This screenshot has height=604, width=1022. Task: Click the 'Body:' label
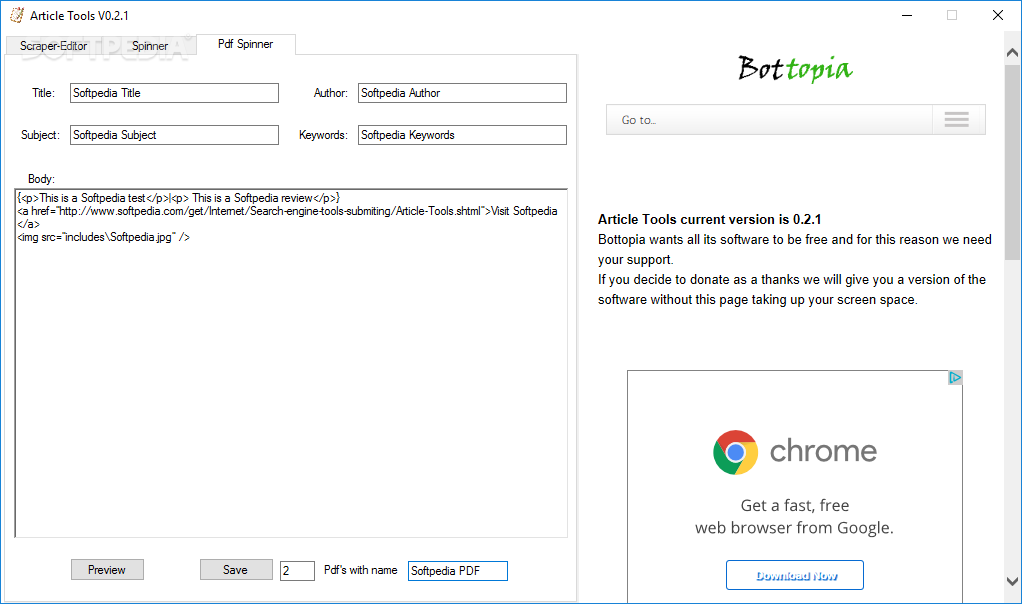click(x=41, y=179)
